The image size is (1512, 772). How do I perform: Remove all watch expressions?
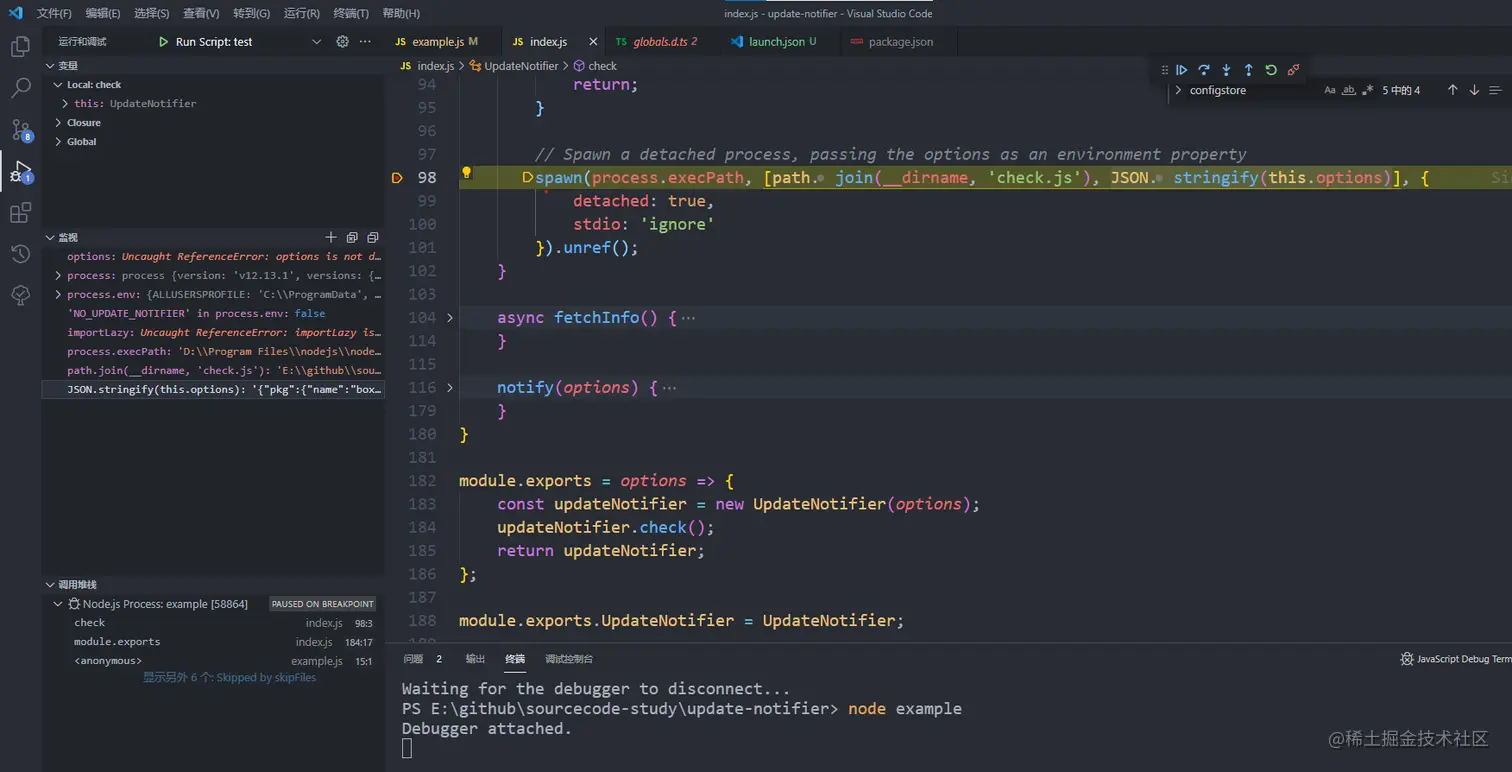[x=373, y=237]
